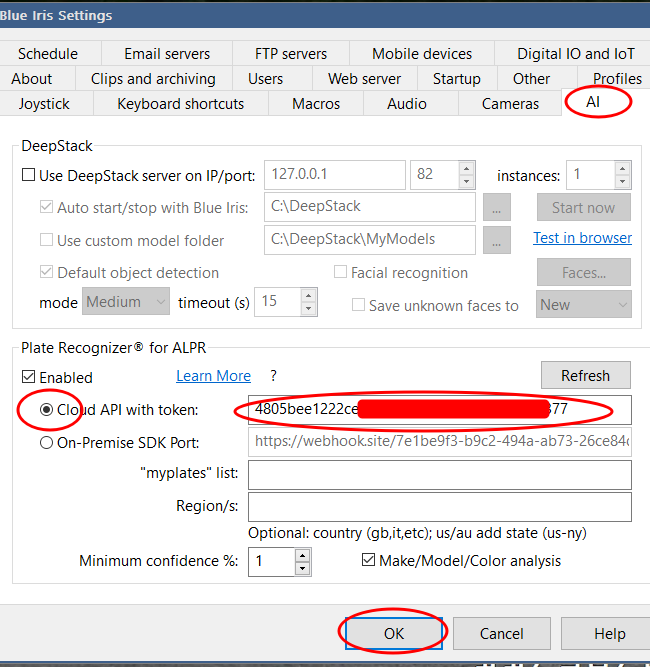Select On-Premise SDK Port radio
Viewport: 650px width, 667px height.
coord(46,443)
